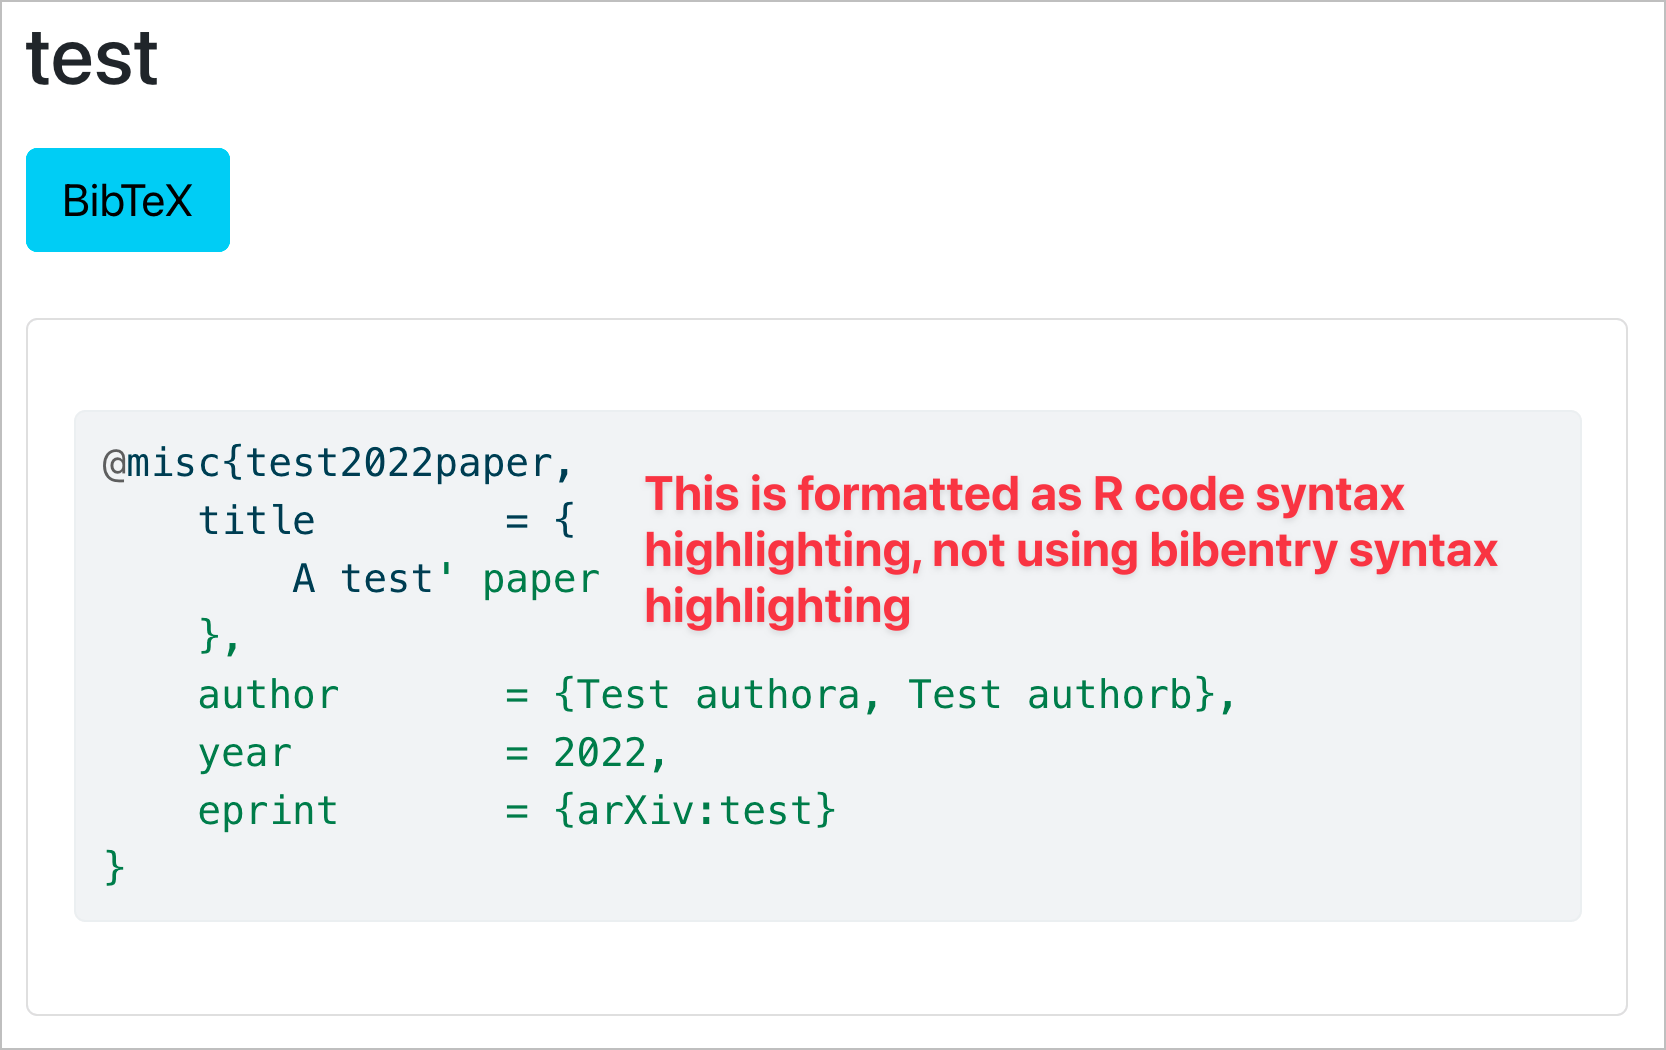
Task: Click the year field name
Action: click(243, 752)
